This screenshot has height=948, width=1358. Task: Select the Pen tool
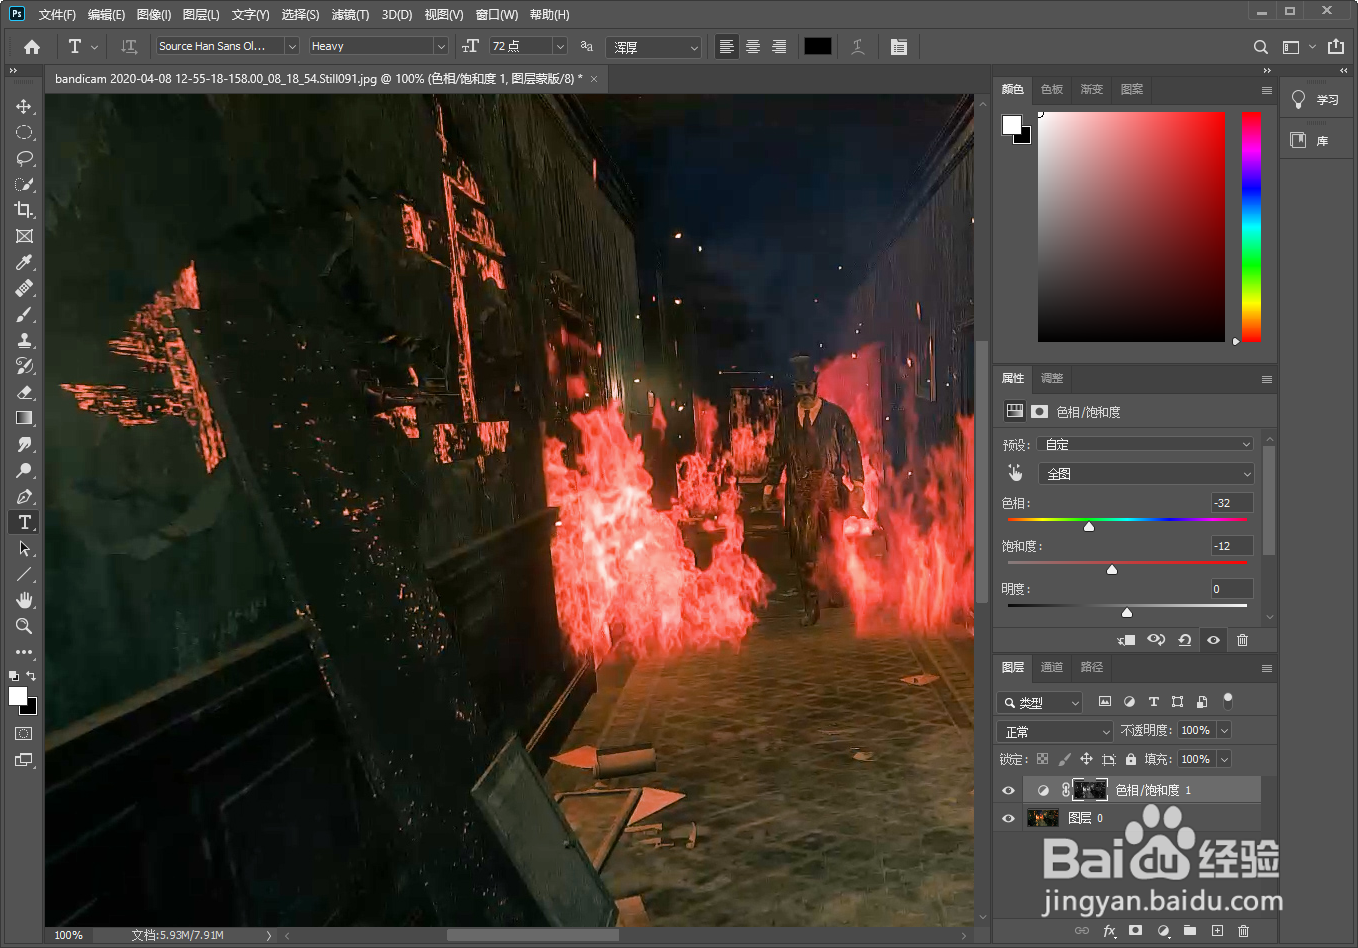coord(24,496)
